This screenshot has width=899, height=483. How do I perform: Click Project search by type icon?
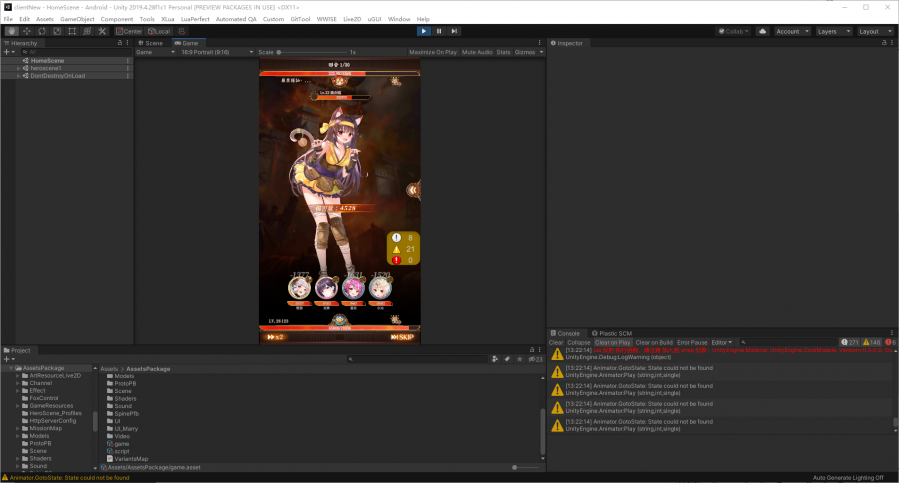tap(495, 359)
